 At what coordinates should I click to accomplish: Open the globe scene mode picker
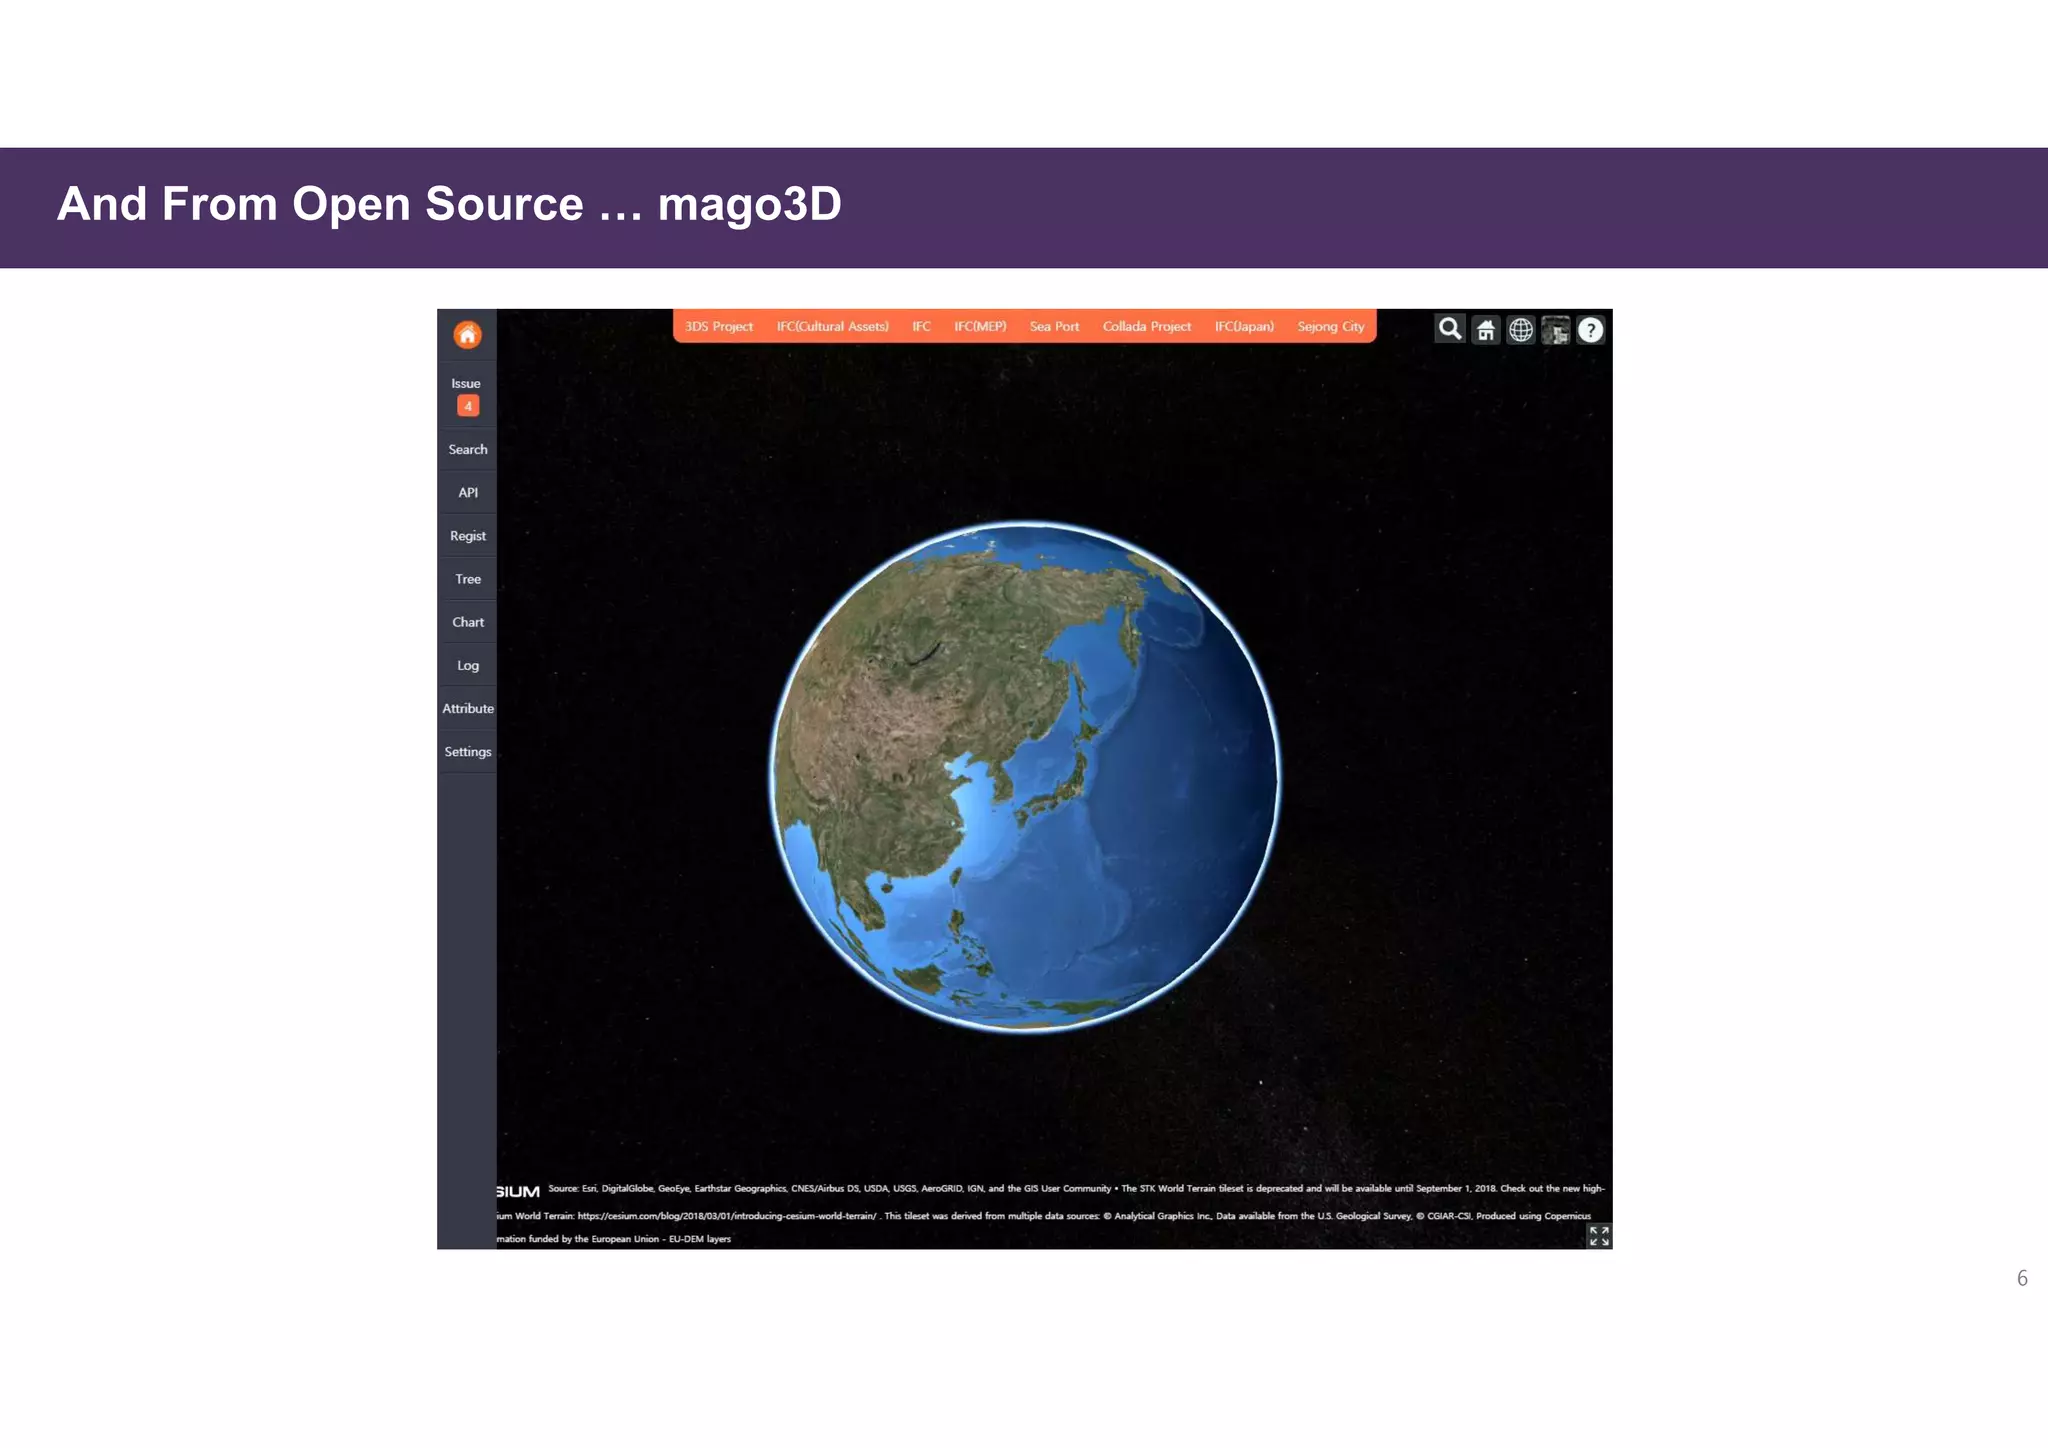pos(1521,330)
